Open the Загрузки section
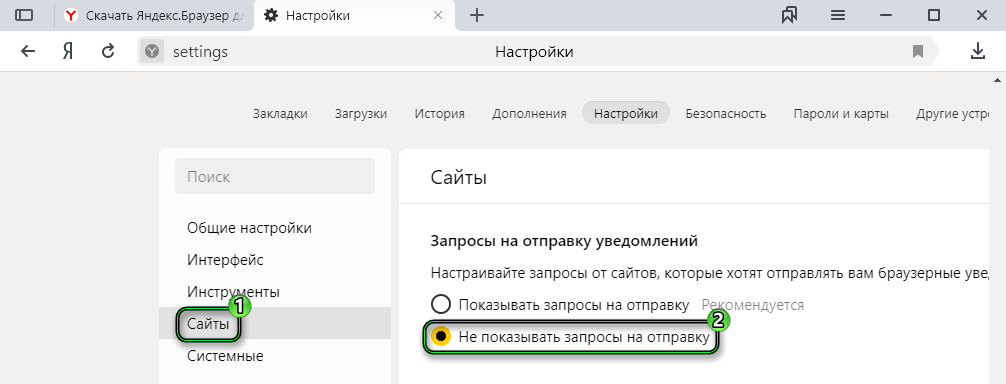The width and height of the screenshot is (1006, 384). 361,114
